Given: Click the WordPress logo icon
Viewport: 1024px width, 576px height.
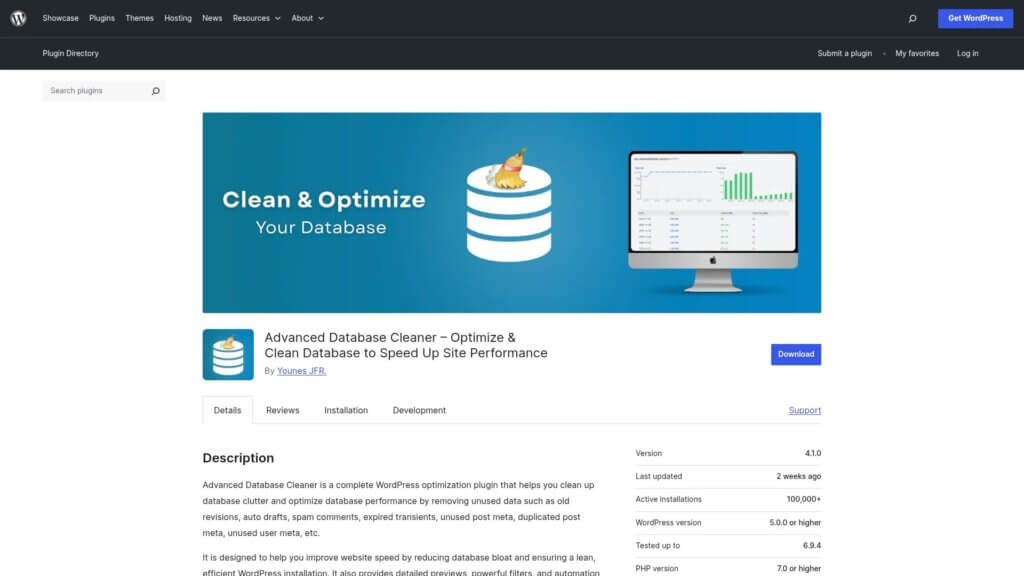Looking at the screenshot, I should click(x=18, y=18).
